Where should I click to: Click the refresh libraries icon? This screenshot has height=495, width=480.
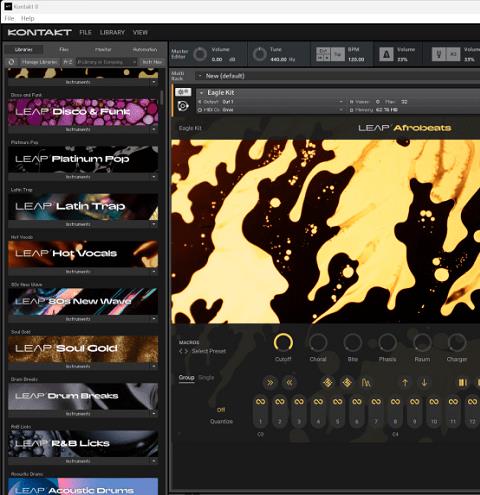pos(11,62)
